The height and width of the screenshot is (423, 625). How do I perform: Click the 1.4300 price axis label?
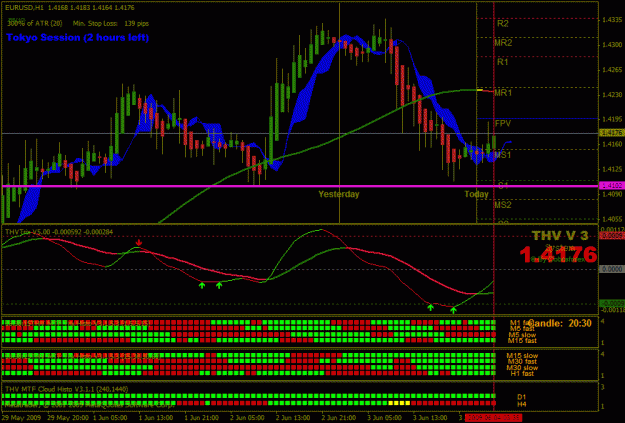tap(612, 45)
